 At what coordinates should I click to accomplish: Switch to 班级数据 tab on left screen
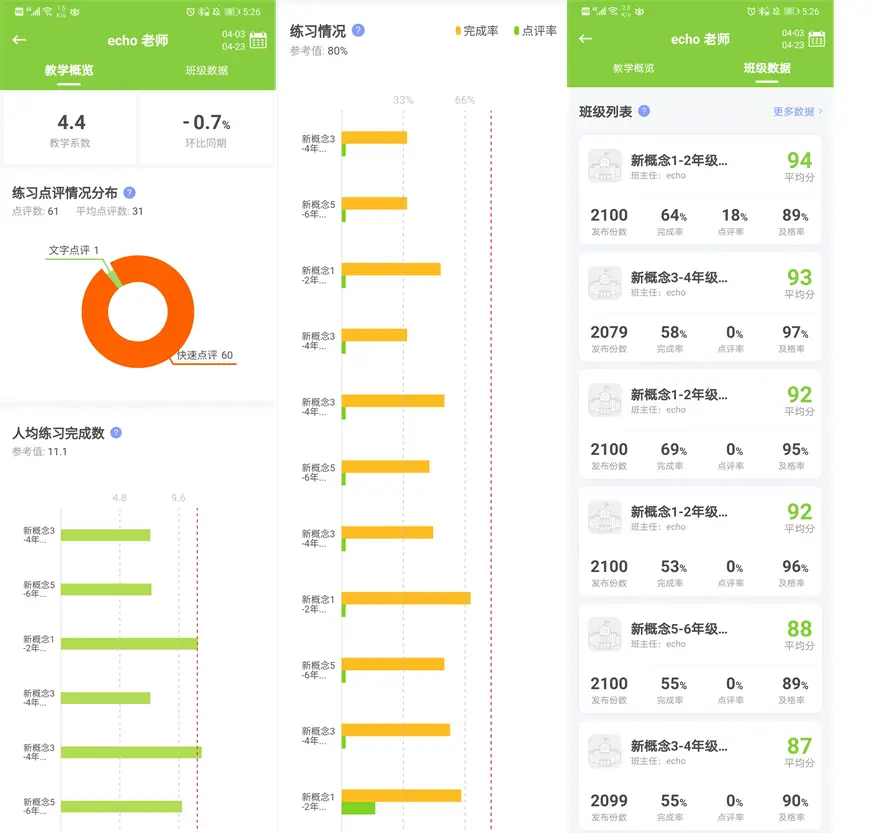[x=207, y=70]
